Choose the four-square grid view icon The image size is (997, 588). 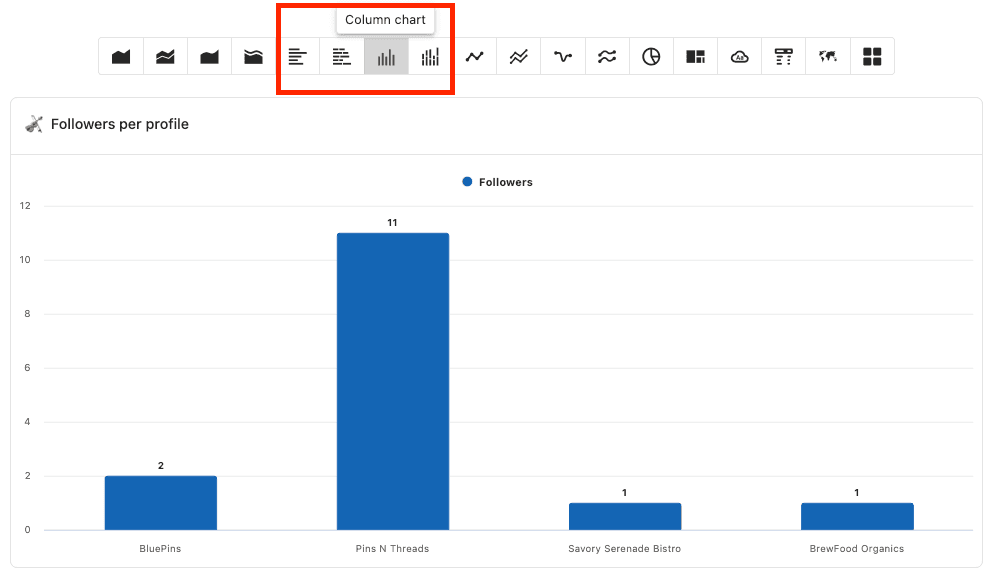point(872,57)
